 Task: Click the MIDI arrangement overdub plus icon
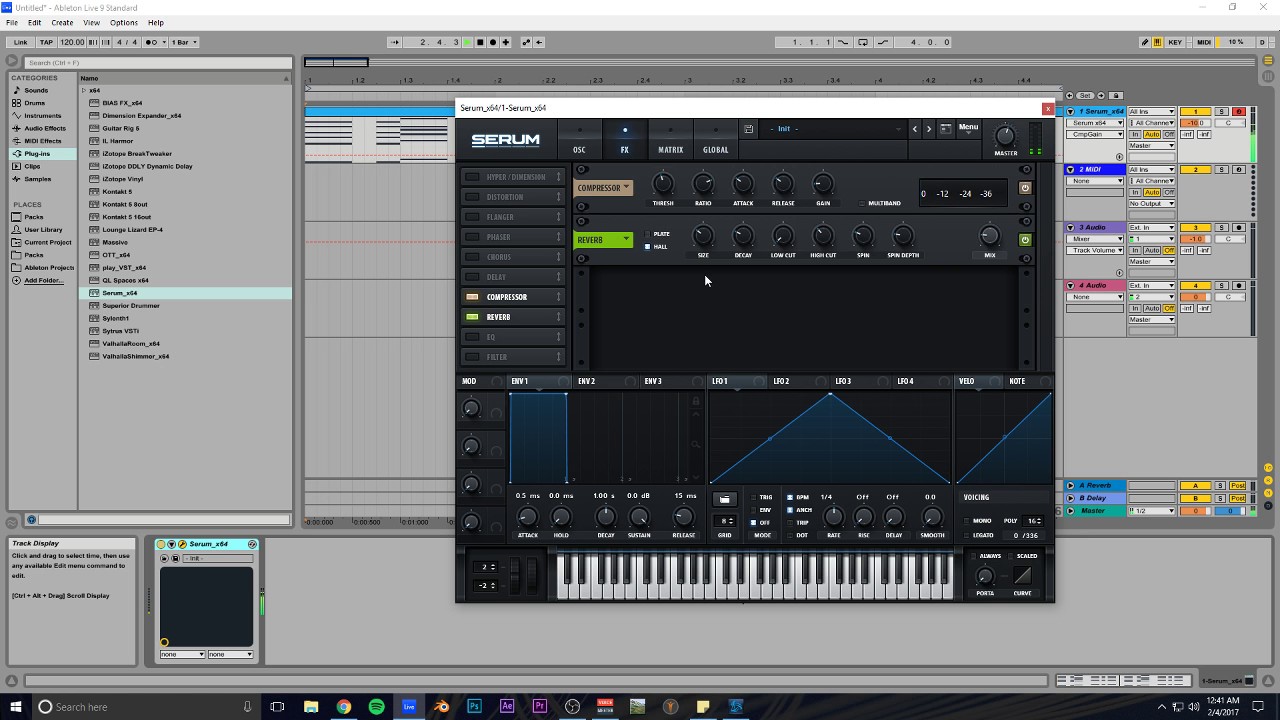point(506,42)
